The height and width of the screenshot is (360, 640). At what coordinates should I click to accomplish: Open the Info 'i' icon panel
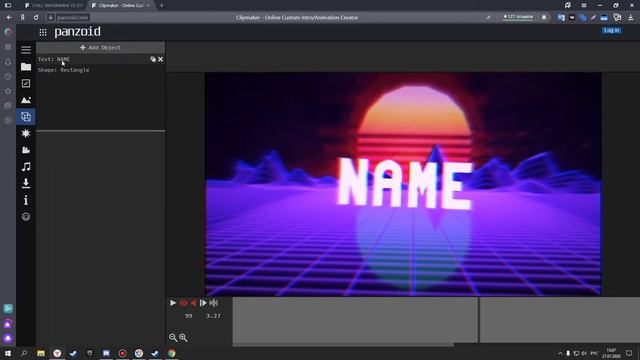(26, 200)
